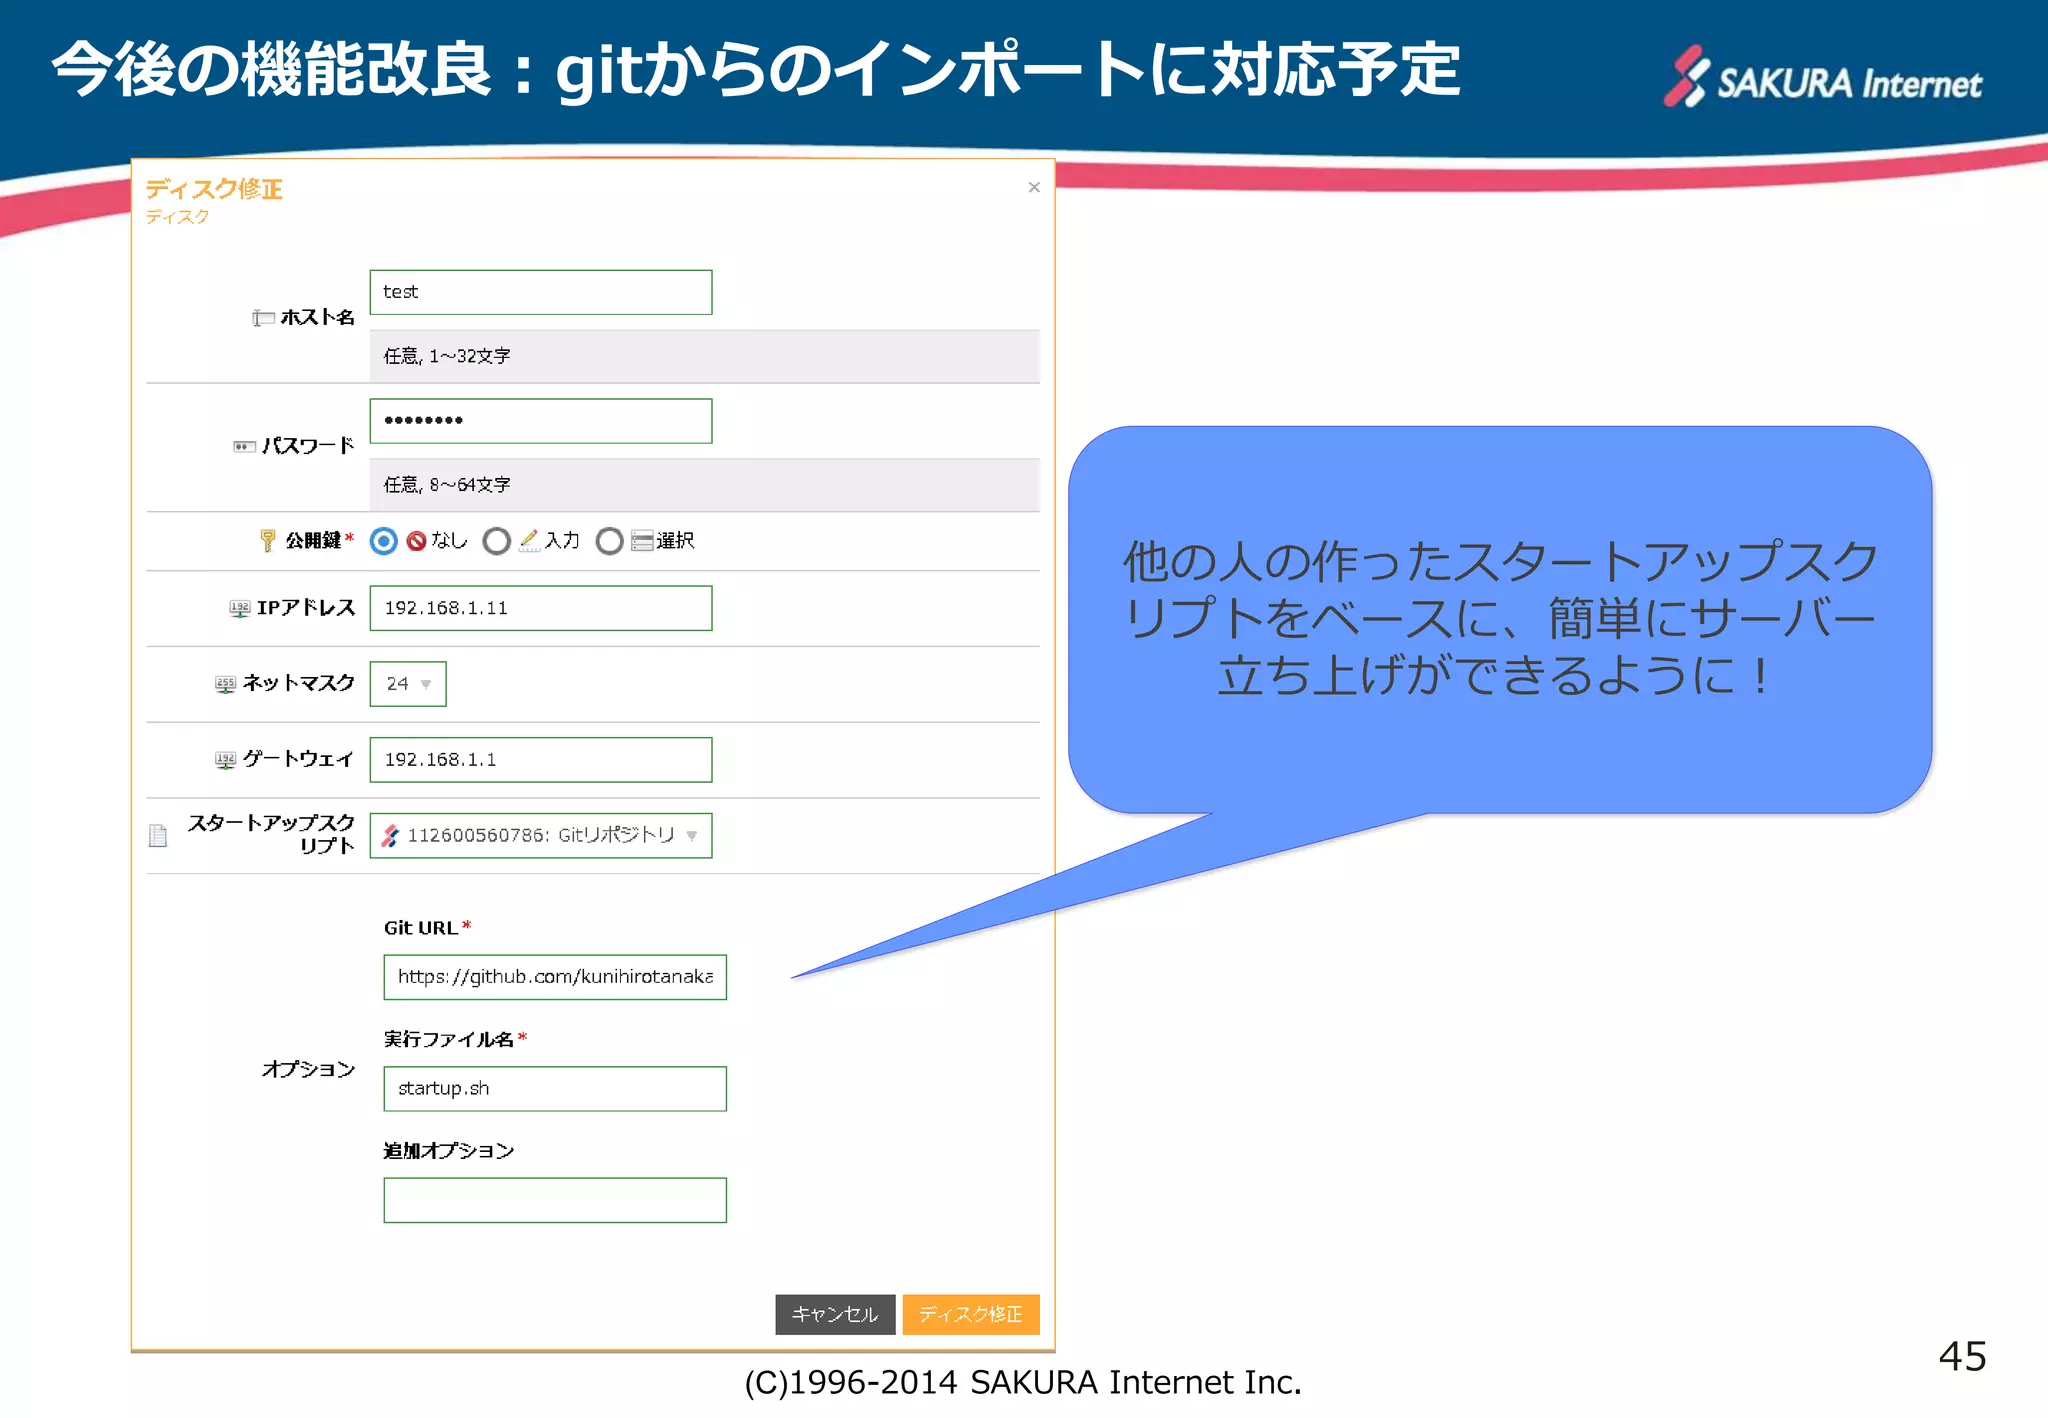This screenshot has height=1418, width=2048.
Task: Open the startup script Gitリポジトリ dropdown
Action: tap(541, 836)
